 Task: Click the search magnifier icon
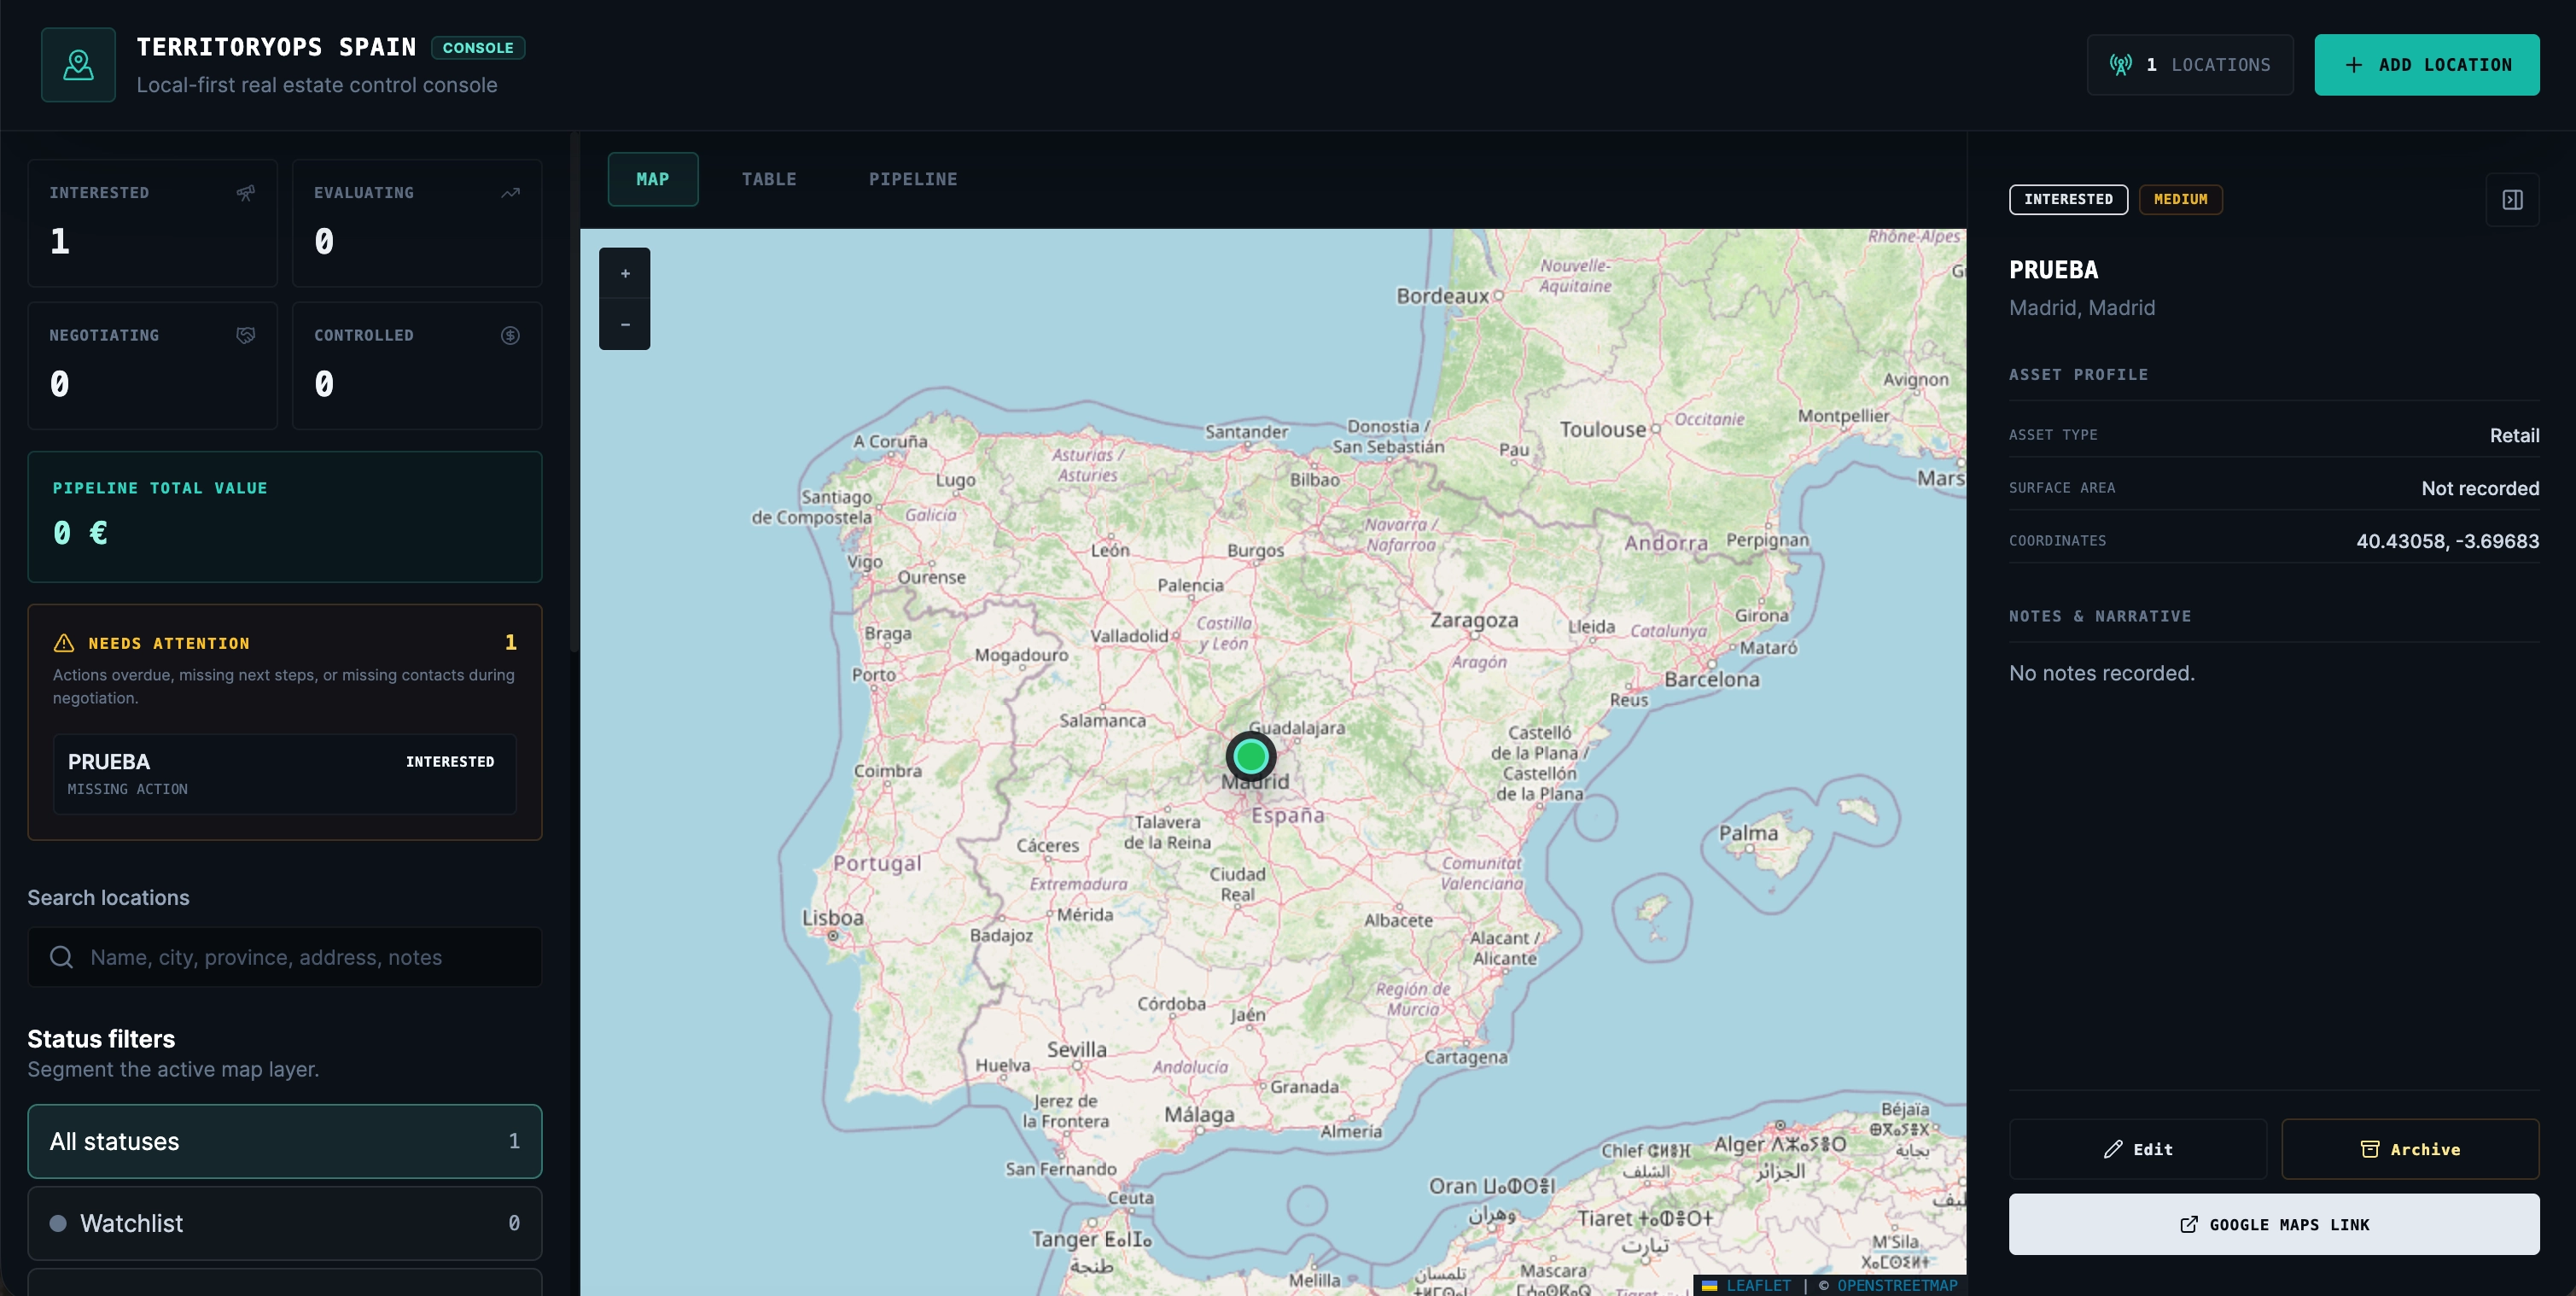point(61,957)
